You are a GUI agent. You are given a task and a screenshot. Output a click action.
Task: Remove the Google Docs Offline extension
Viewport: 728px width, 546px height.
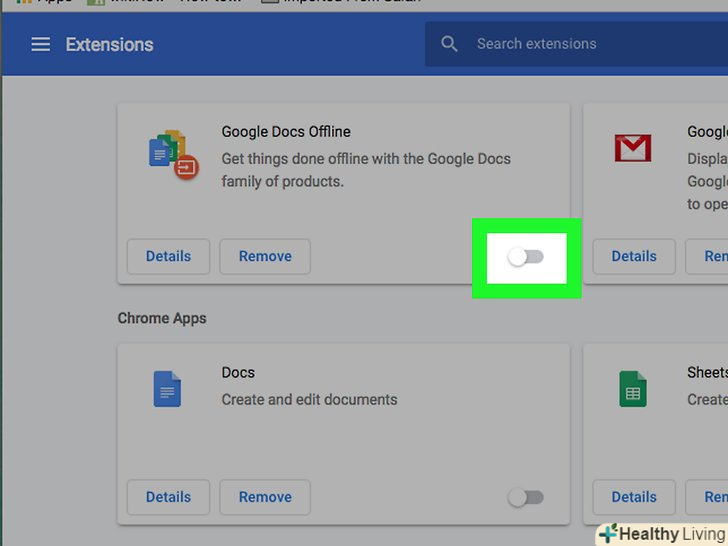(x=265, y=256)
